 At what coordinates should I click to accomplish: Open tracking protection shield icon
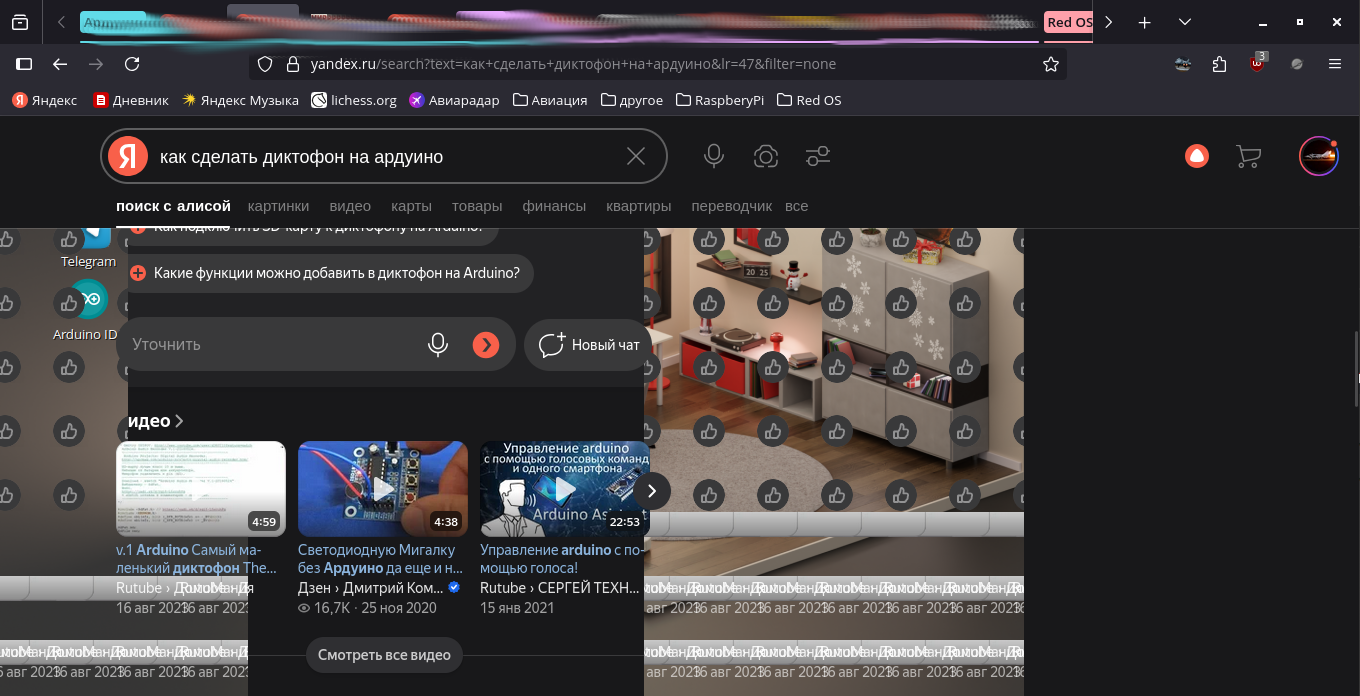(265, 64)
